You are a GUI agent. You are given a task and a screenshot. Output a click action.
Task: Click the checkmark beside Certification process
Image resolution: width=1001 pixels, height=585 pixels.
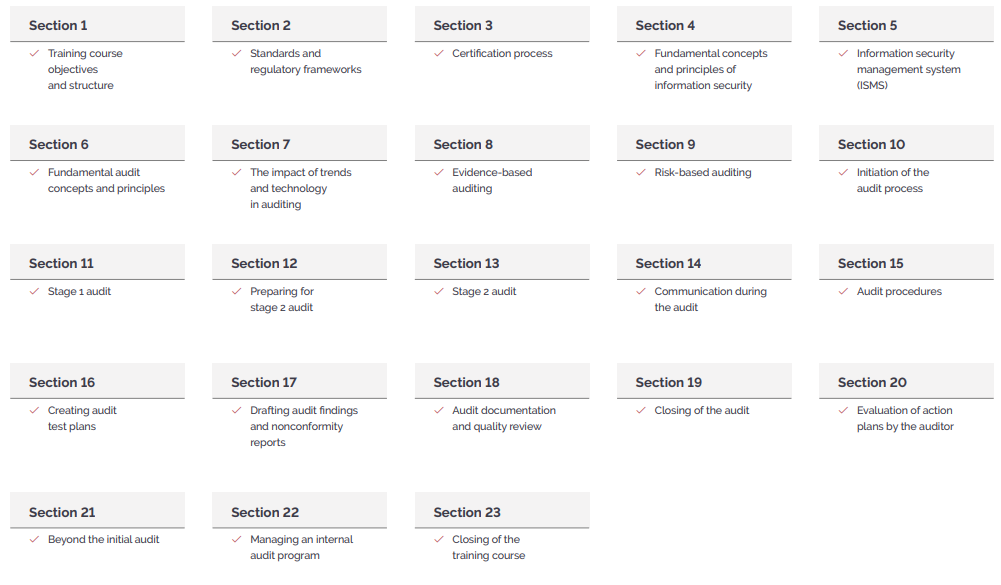(x=439, y=54)
